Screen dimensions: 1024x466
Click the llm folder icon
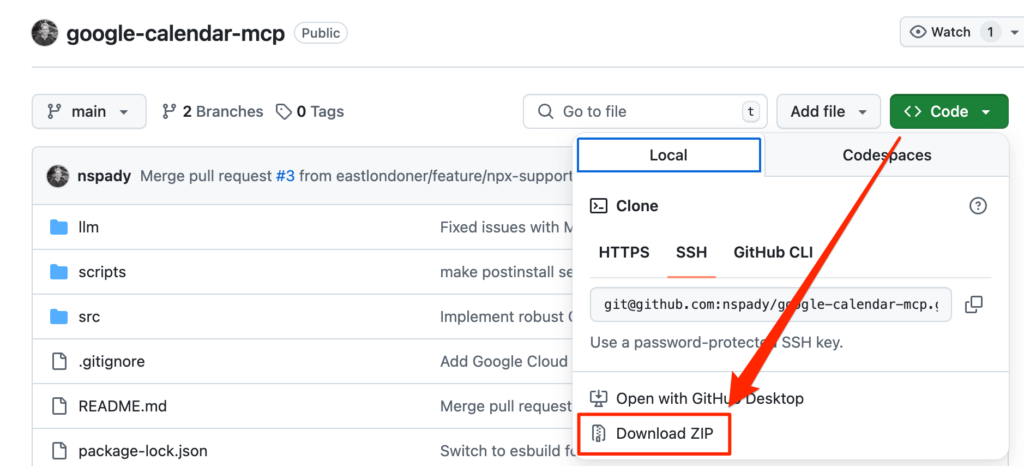58,228
